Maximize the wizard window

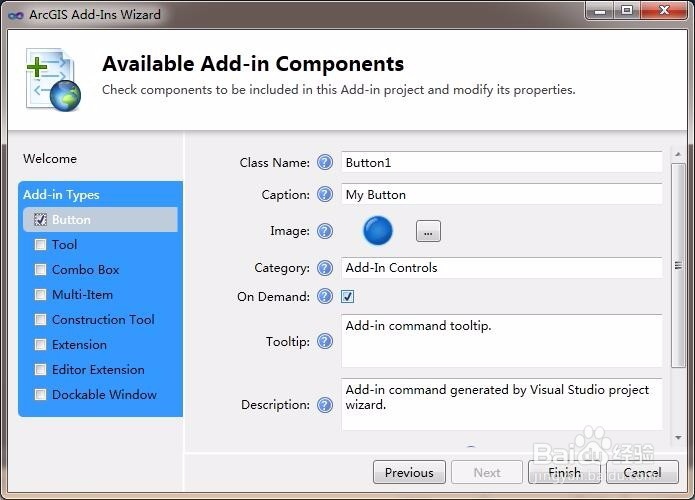[x=627, y=11]
